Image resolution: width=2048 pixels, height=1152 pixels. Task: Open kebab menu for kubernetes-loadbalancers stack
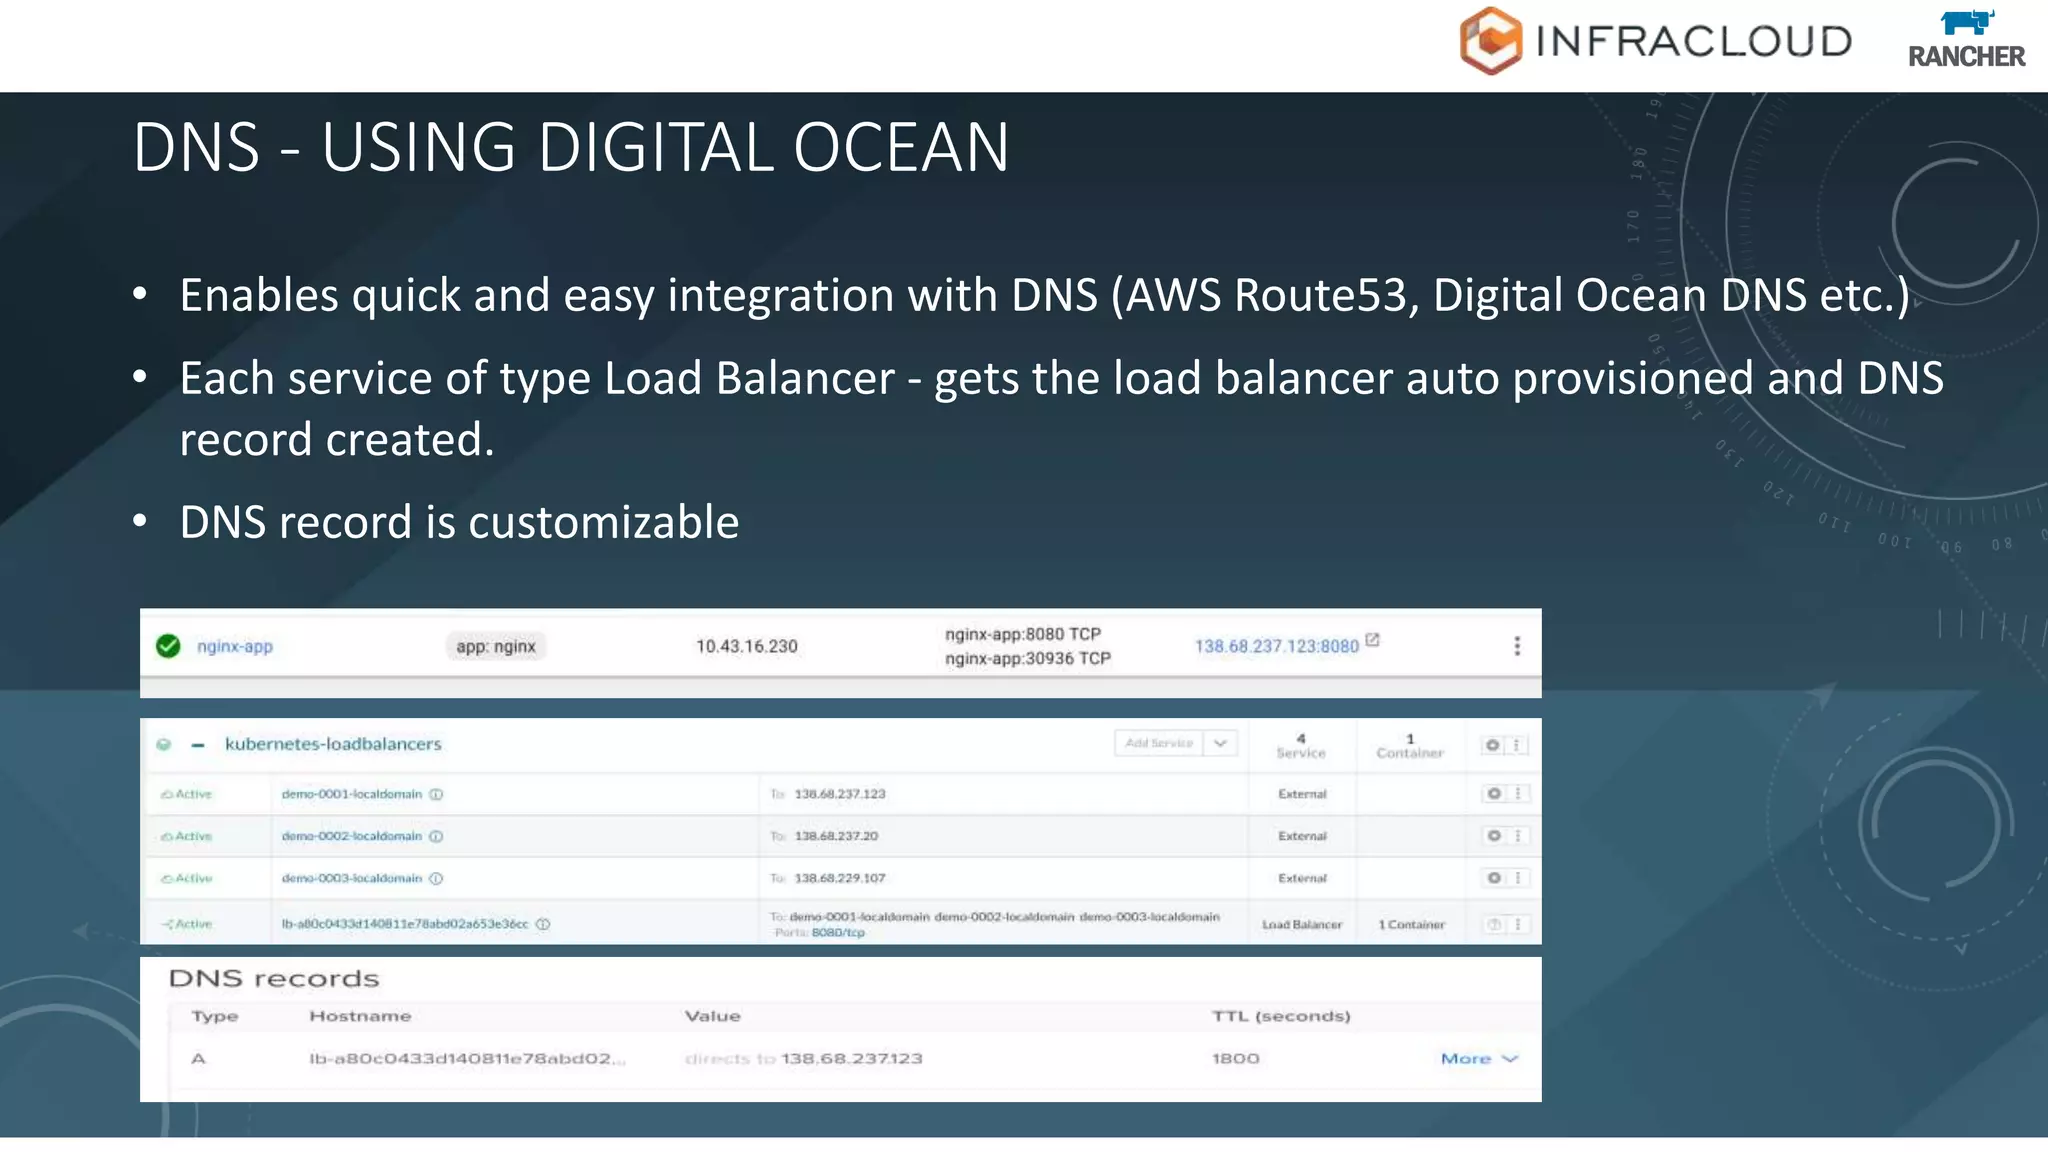pos(1517,745)
